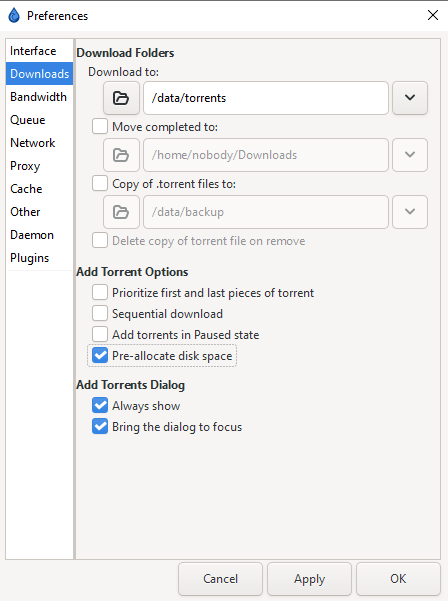Click the /data/torrents path input field
Viewport: 448px width, 601px height.
pos(266,98)
